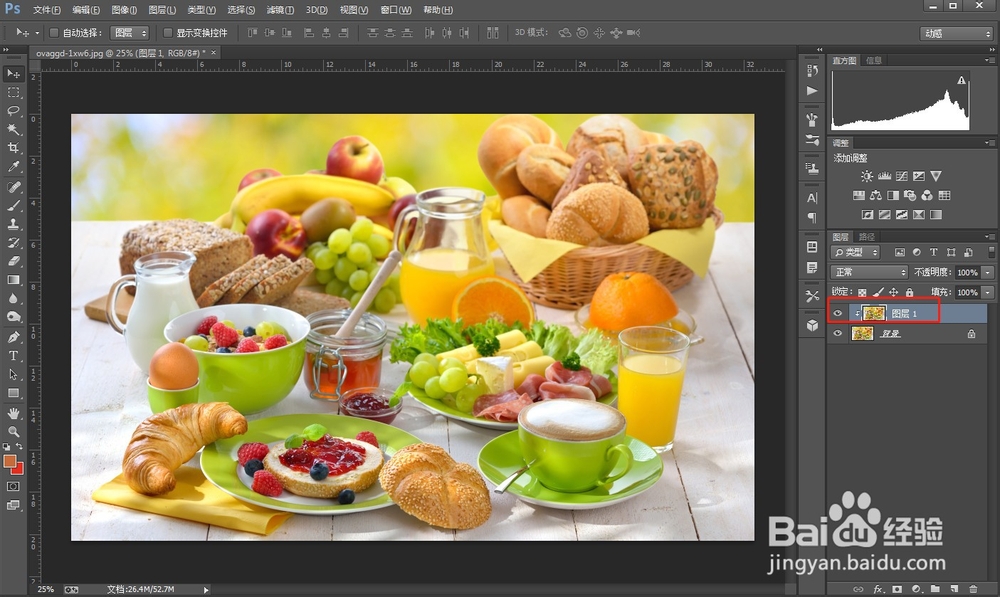Create a new layer icon
Screen dimensions: 1000x597
click(x=954, y=589)
